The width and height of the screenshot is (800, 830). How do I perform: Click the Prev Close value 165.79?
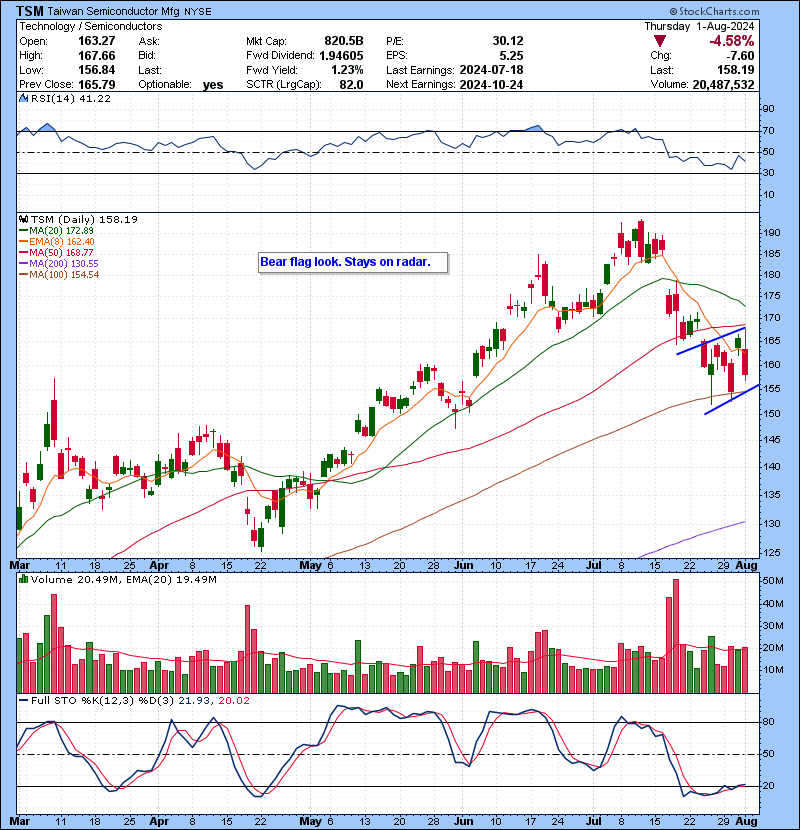point(96,84)
